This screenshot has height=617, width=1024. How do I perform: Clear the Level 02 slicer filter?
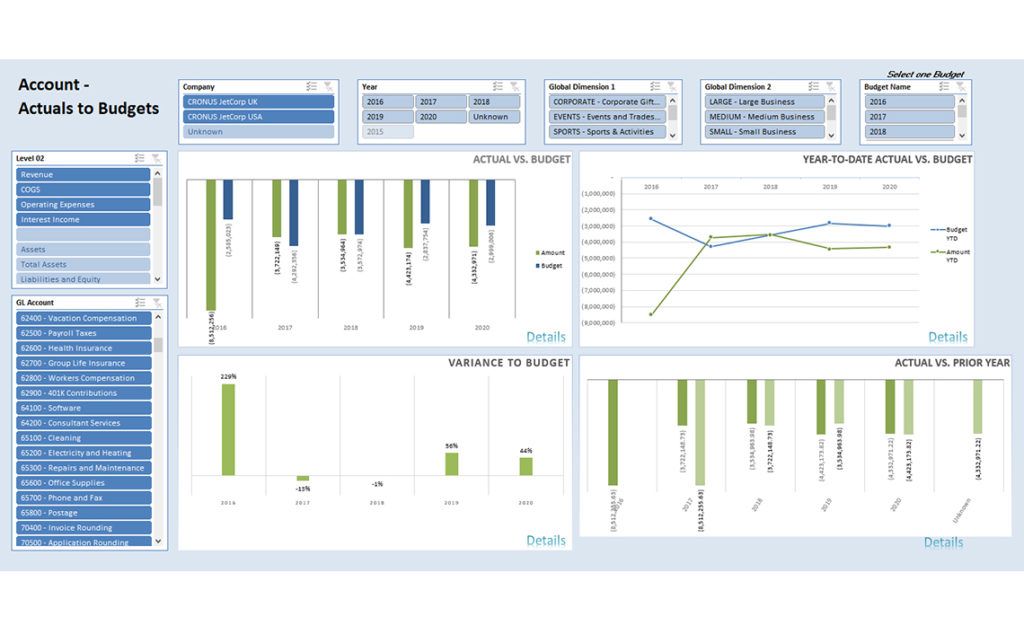[156, 158]
